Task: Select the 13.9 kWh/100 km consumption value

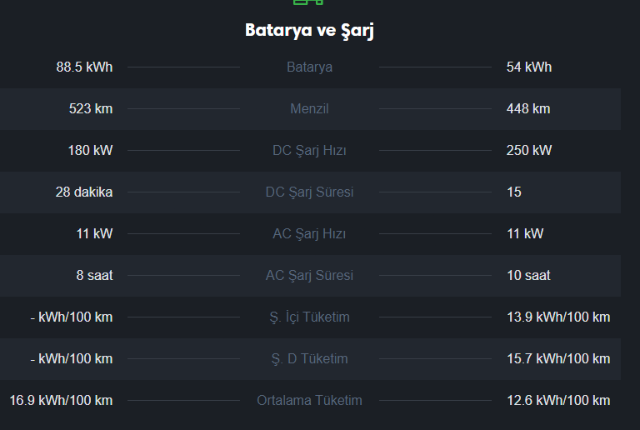Action: pos(558,317)
